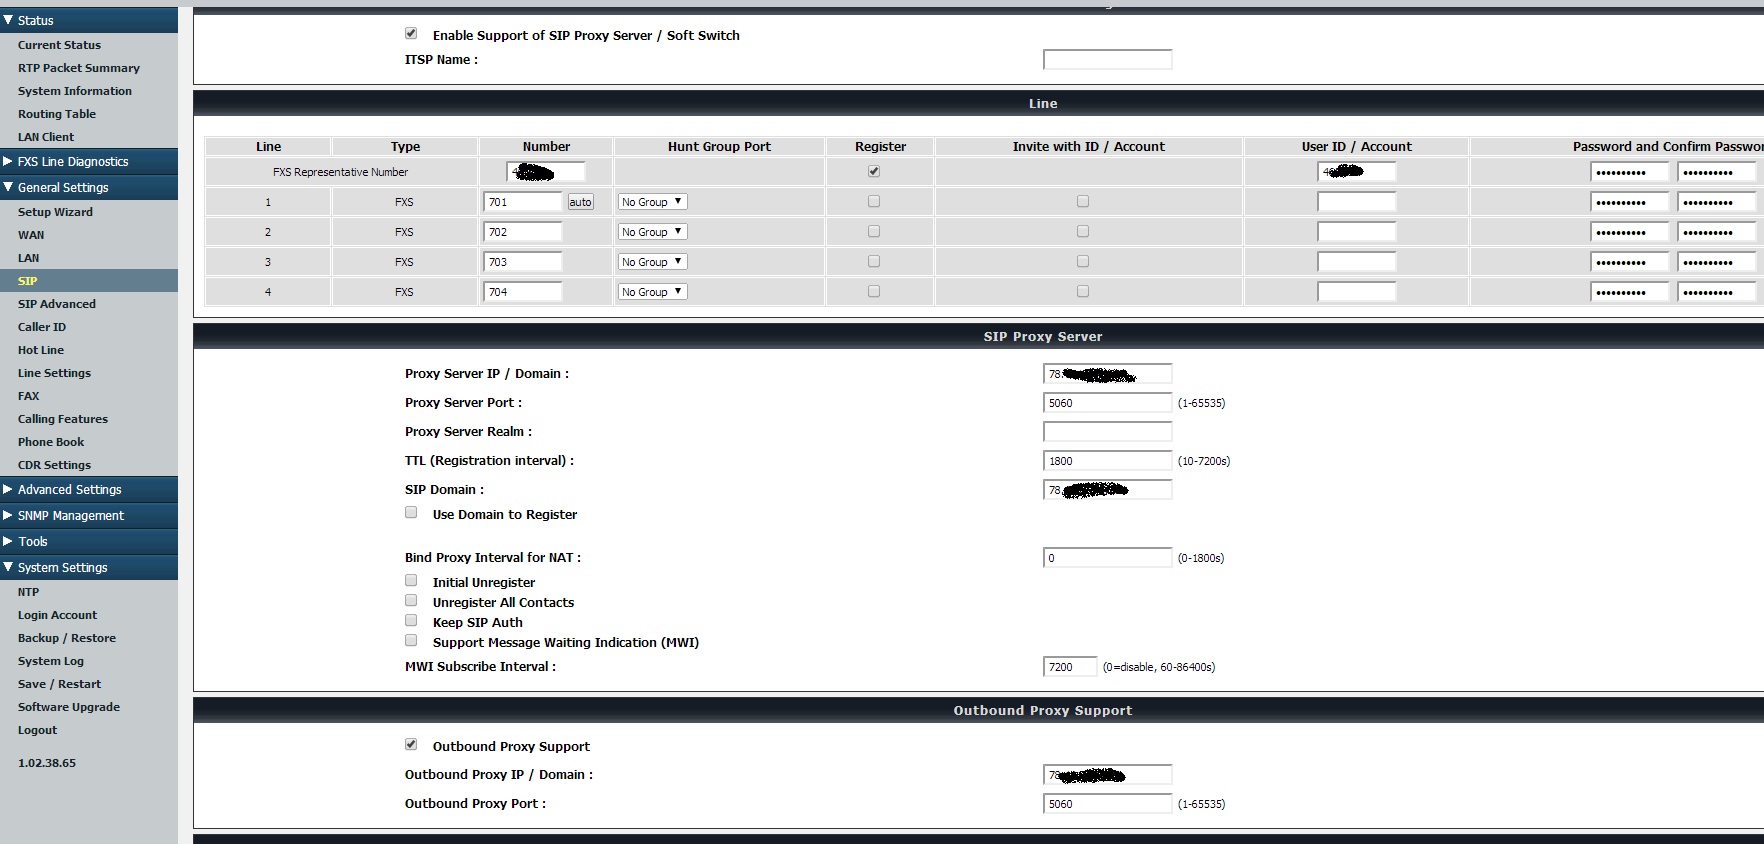Open Current Status page
The width and height of the screenshot is (1764, 844).
(59, 45)
